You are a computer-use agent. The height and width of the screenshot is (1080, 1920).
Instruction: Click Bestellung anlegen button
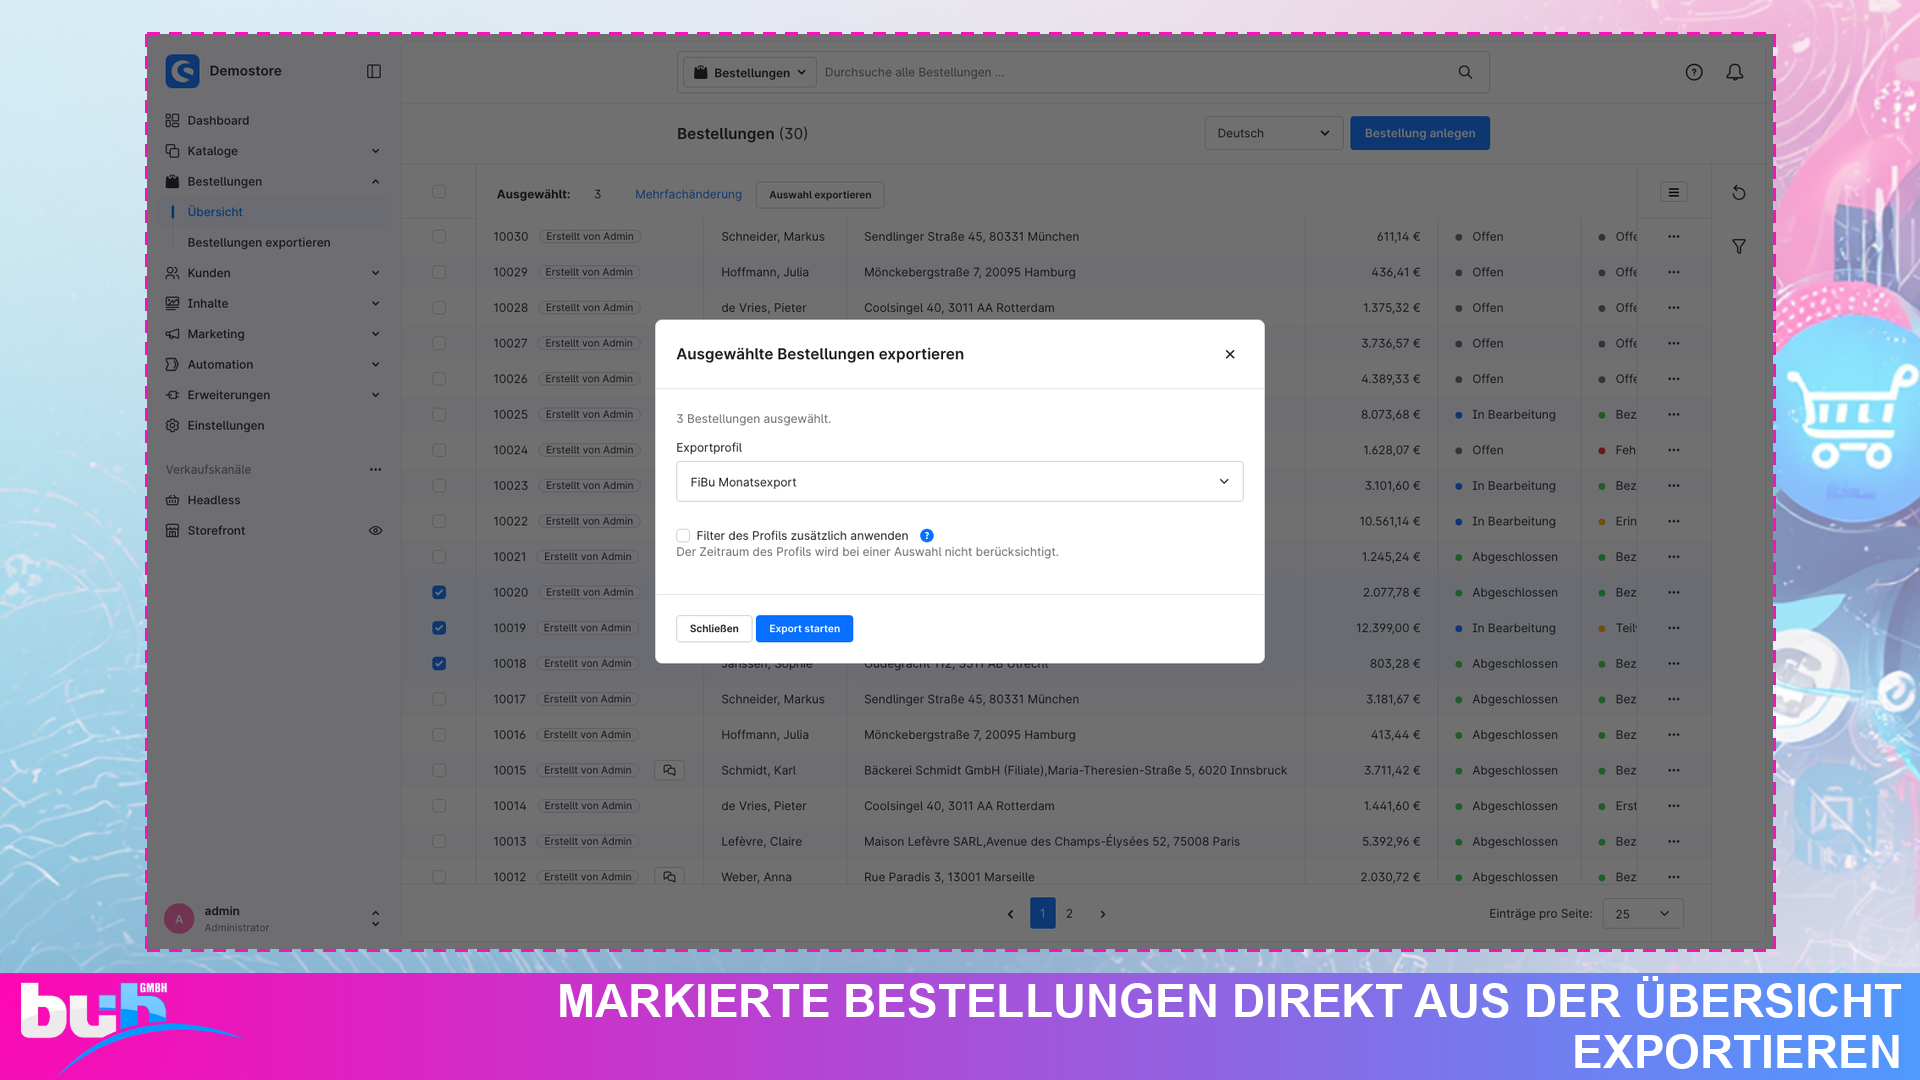[1420, 133]
